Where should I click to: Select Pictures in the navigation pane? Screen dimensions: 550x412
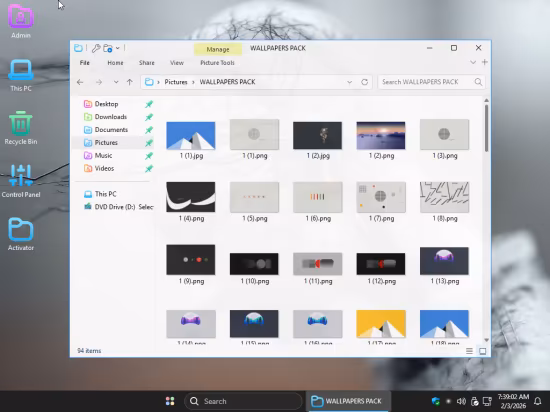point(106,143)
